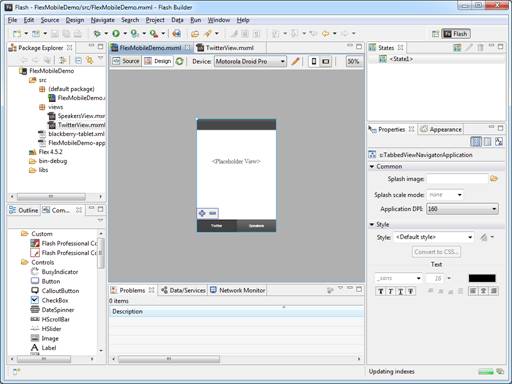Click the Convert to CSS button
Screen dimensions: 512x384
[436, 252]
